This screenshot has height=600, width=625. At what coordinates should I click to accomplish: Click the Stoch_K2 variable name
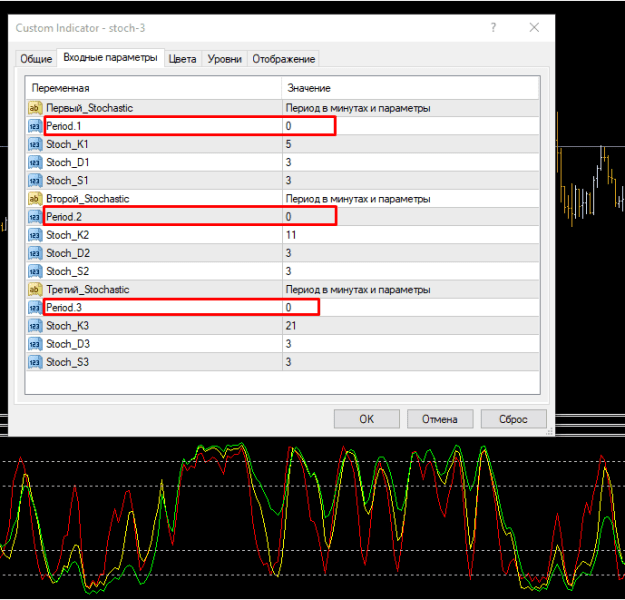pyautogui.click(x=67, y=235)
